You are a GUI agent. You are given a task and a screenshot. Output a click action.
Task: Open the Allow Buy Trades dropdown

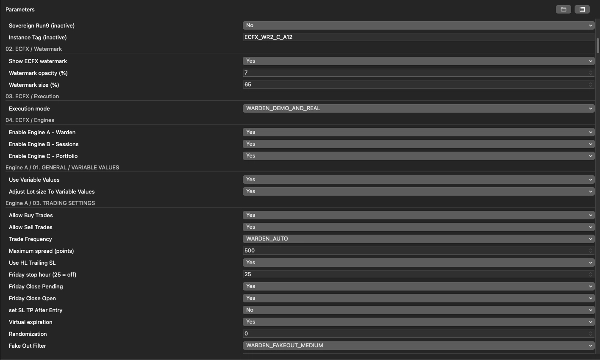(x=419, y=215)
